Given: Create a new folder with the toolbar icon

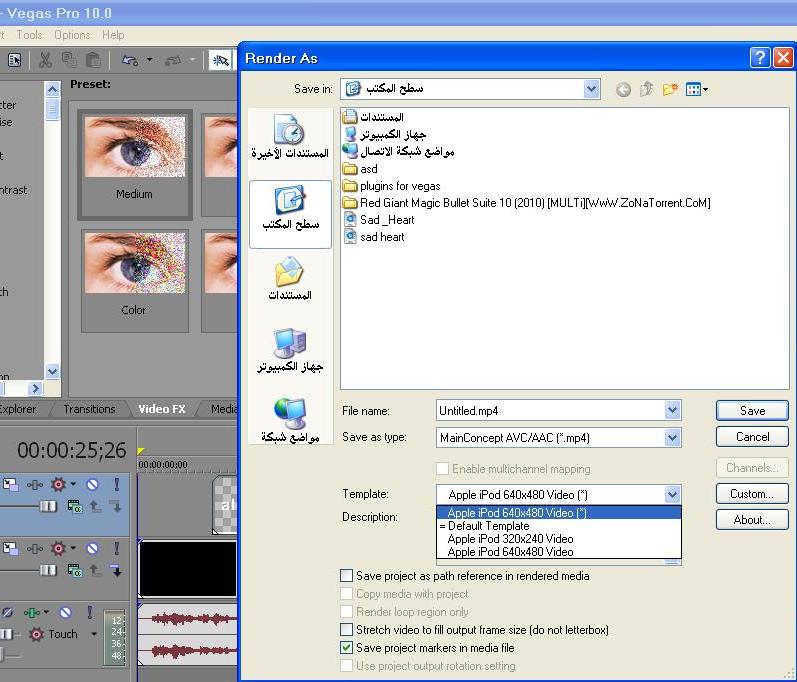Looking at the screenshot, I should (x=670, y=89).
